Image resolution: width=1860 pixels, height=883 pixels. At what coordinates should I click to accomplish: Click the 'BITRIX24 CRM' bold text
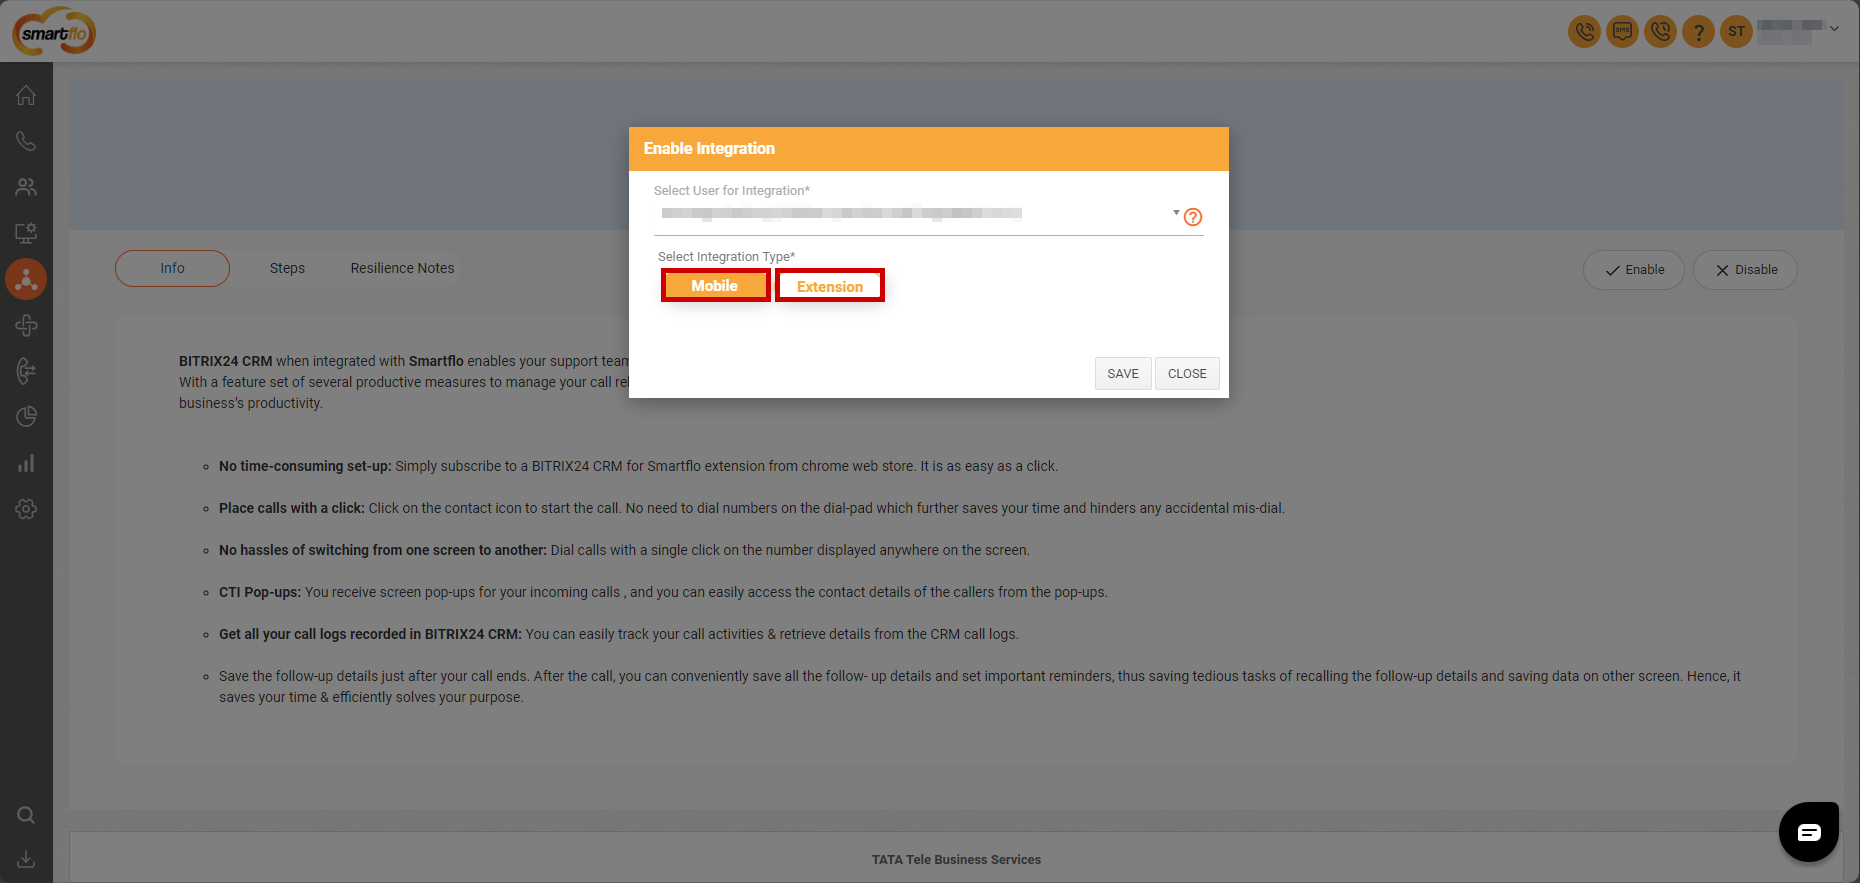225,361
